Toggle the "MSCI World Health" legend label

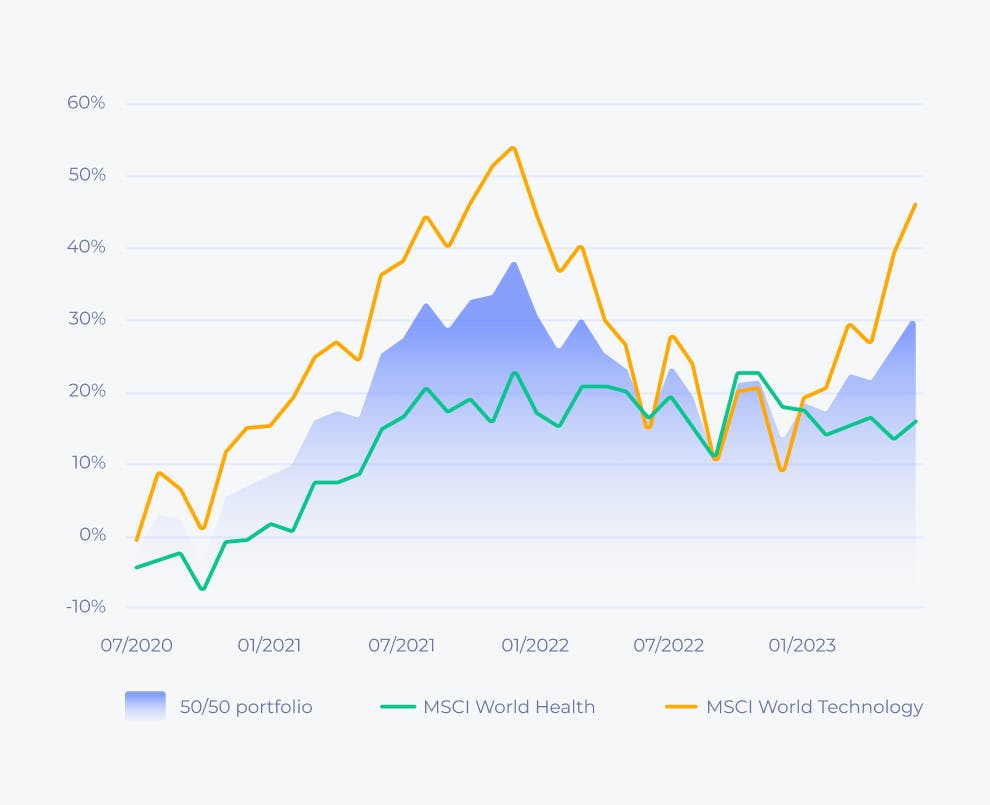509,707
